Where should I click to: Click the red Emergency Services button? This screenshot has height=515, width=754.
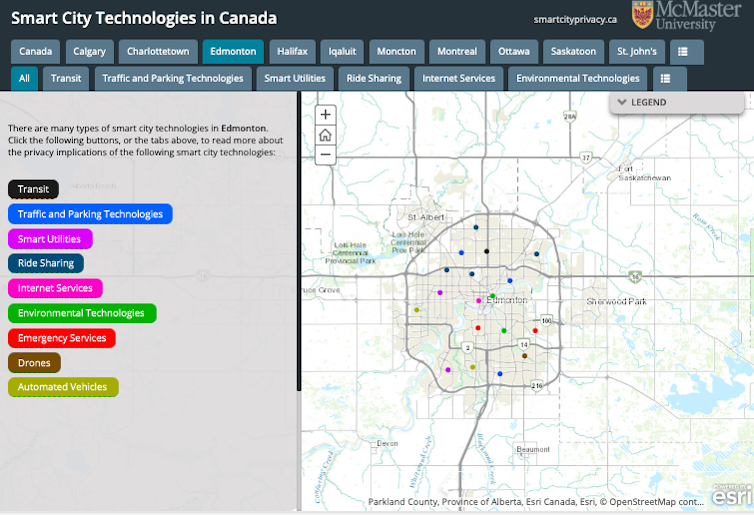pos(61,338)
